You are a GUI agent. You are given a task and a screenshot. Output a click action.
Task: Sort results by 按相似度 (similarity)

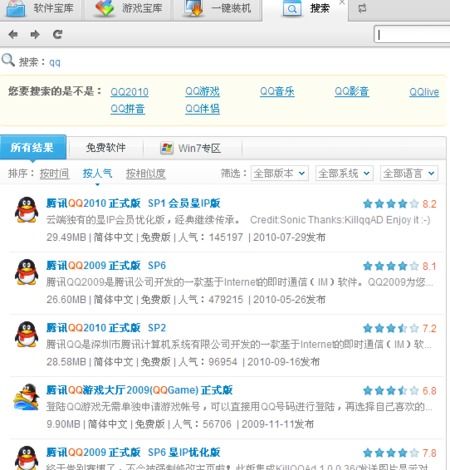pos(146,174)
